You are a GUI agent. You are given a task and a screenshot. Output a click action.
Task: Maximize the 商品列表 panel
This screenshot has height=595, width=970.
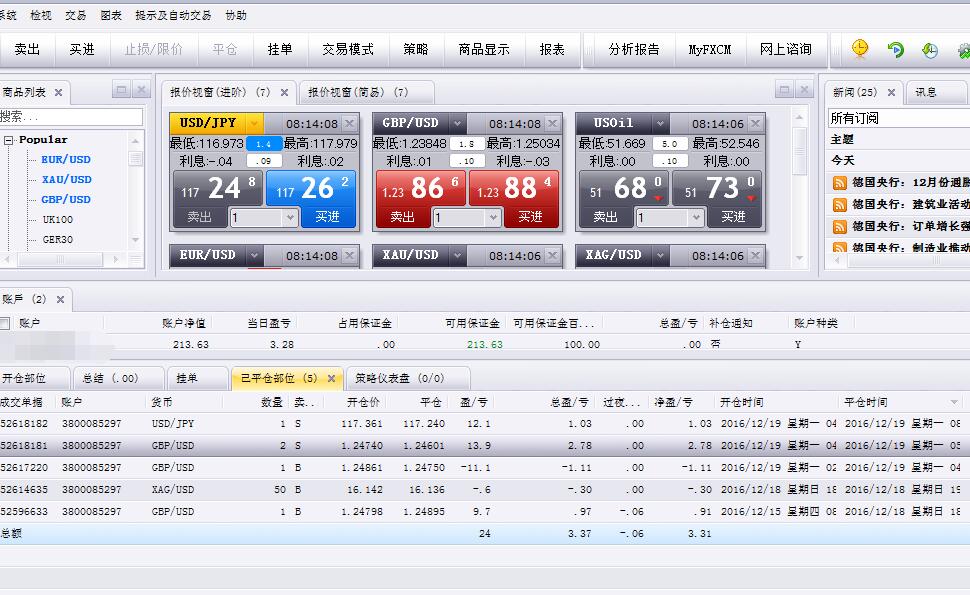coord(122,90)
